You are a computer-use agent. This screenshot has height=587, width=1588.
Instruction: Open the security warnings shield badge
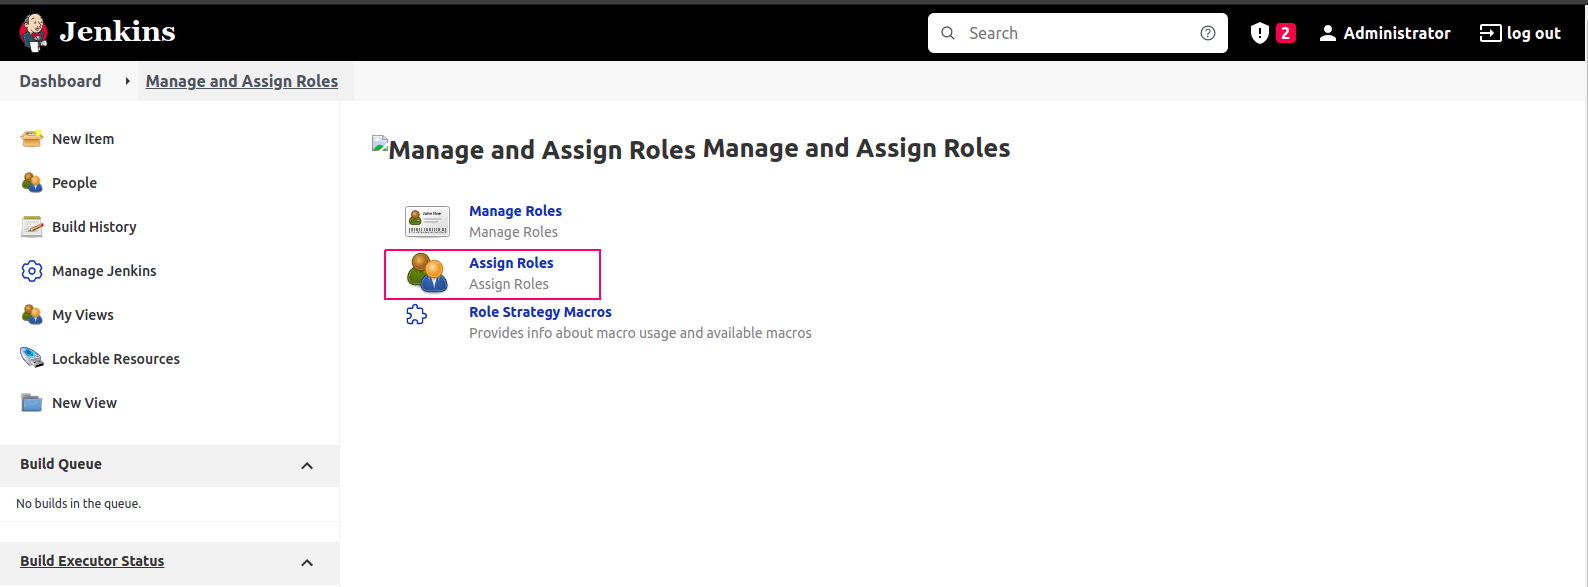(1273, 33)
